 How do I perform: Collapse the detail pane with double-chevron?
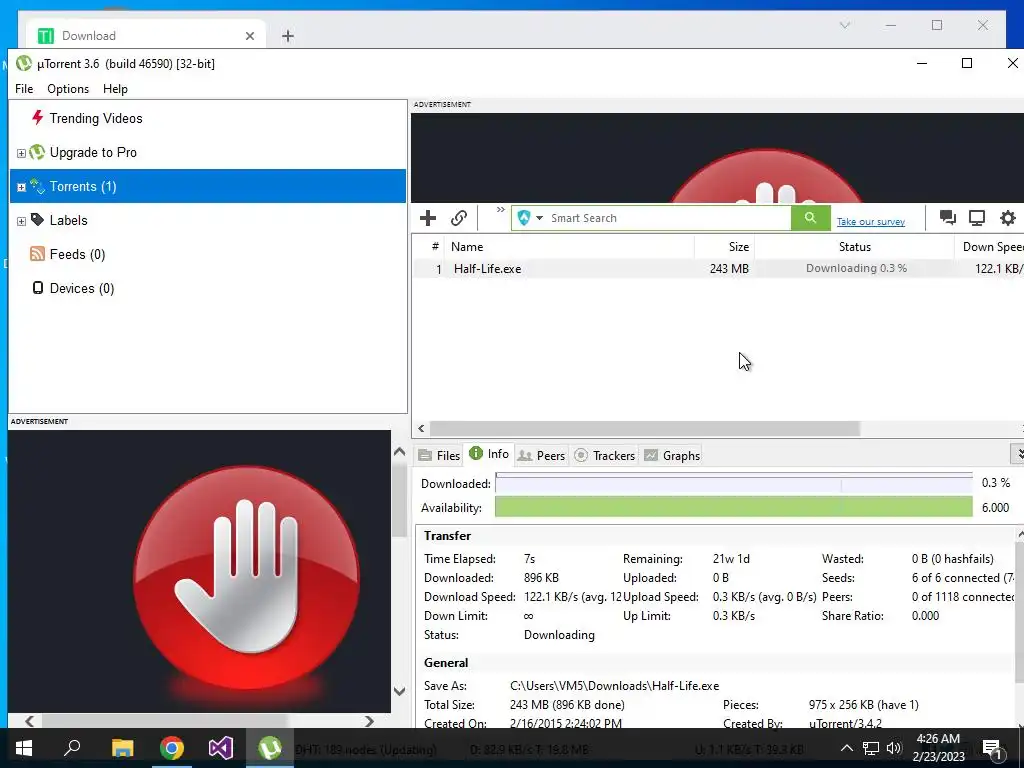pyautogui.click(x=1017, y=453)
